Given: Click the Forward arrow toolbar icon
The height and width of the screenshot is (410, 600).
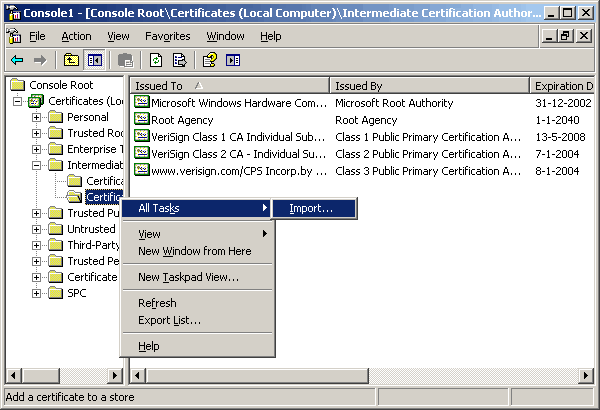Looking at the screenshot, I should click(40, 60).
